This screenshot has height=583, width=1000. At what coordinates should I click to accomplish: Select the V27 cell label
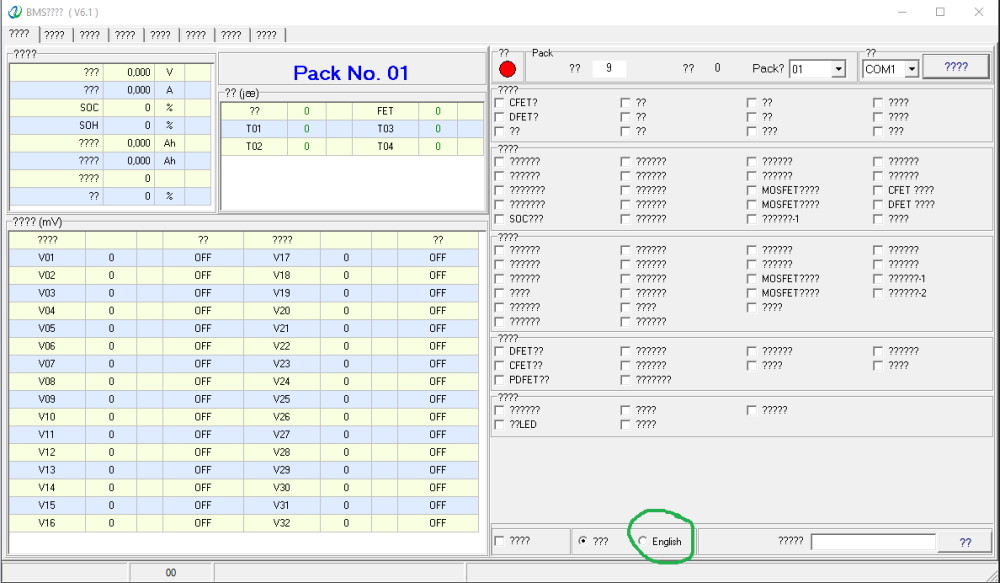282,434
